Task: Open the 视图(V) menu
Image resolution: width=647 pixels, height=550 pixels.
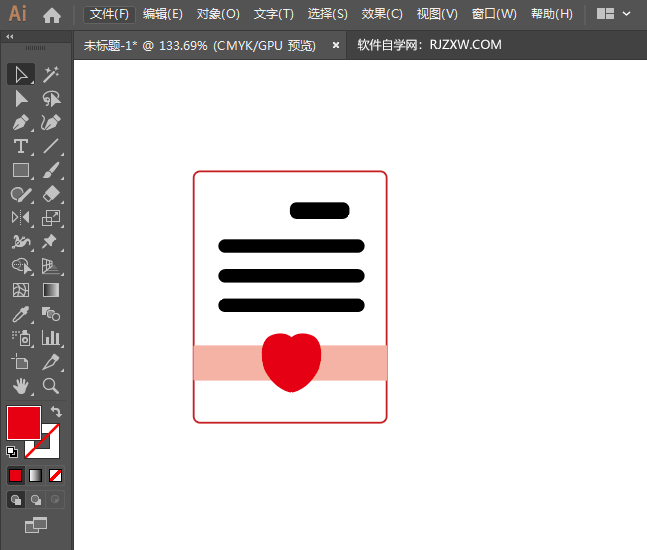Action: pos(437,14)
